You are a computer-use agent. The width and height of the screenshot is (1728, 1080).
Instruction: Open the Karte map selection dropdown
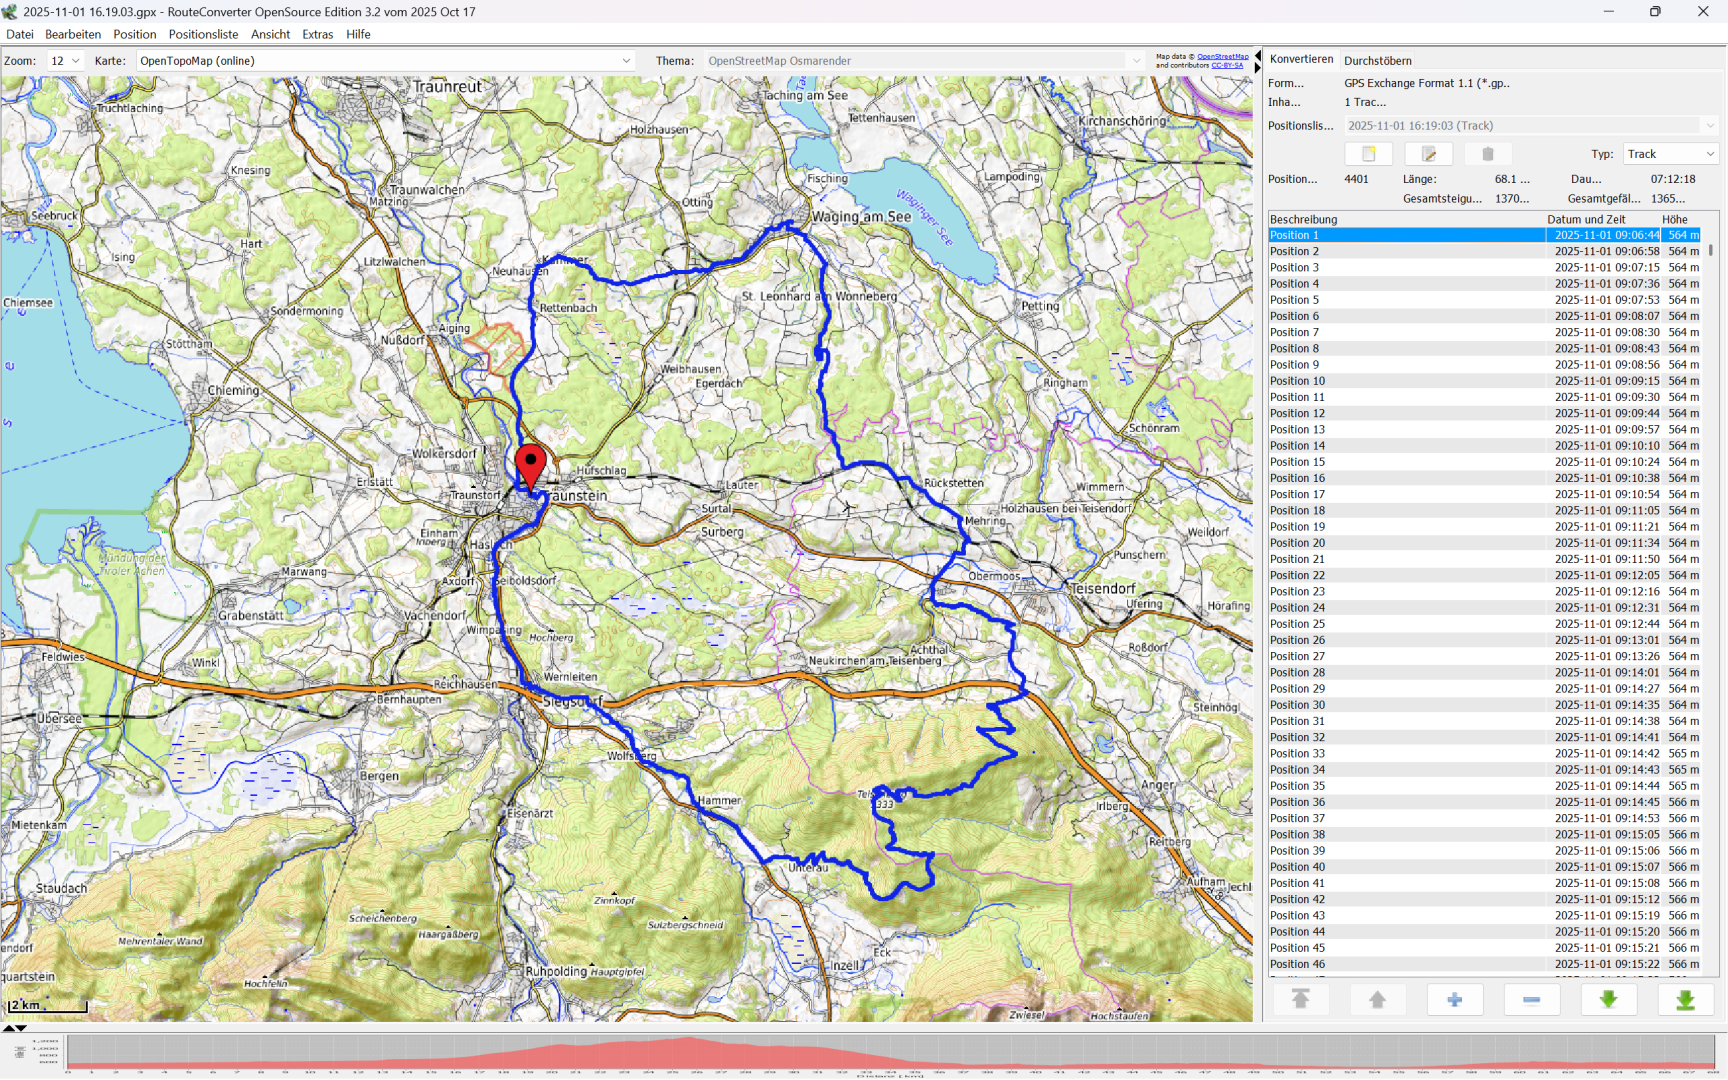point(385,61)
